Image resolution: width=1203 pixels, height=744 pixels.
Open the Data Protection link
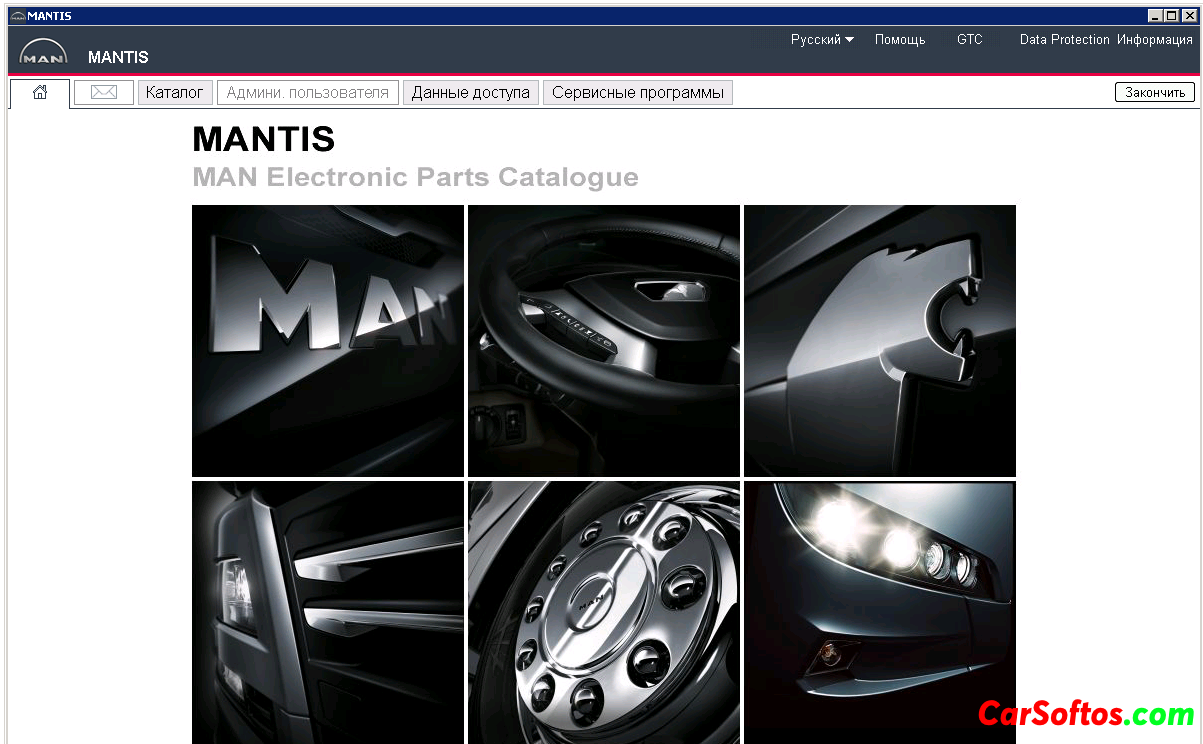coord(1064,40)
